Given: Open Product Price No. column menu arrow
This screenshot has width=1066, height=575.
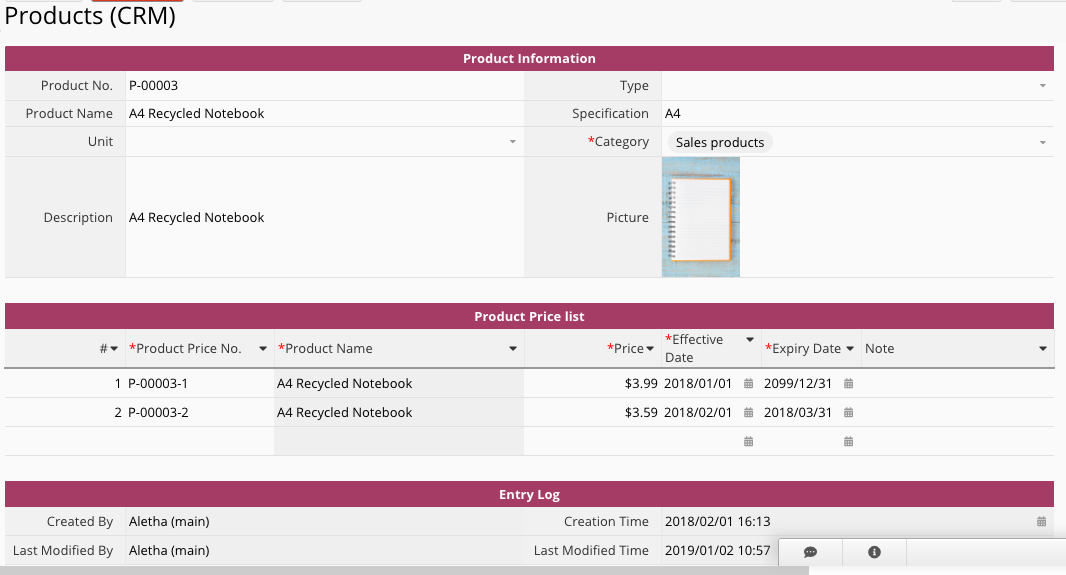Looking at the screenshot, I should click(x=263, y=349).
